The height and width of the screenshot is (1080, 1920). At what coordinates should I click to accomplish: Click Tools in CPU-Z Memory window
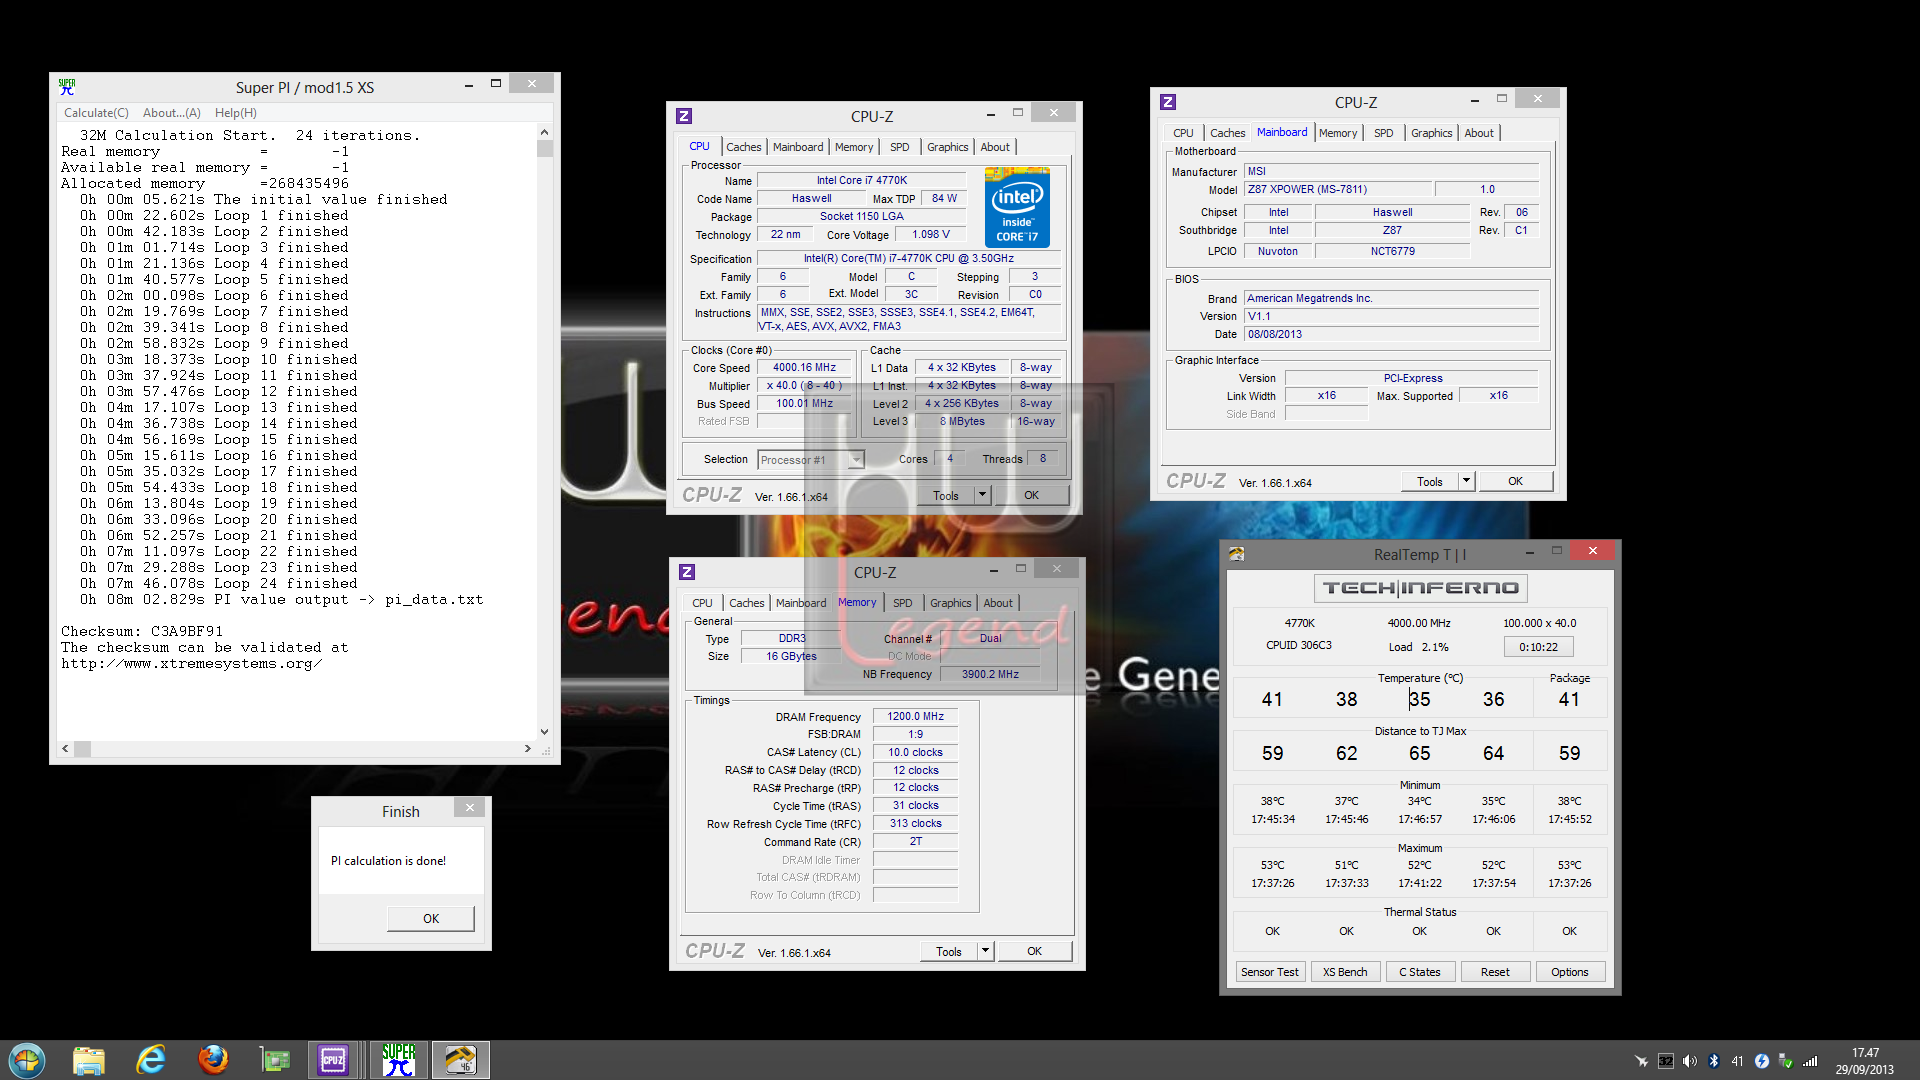[949, 951]
